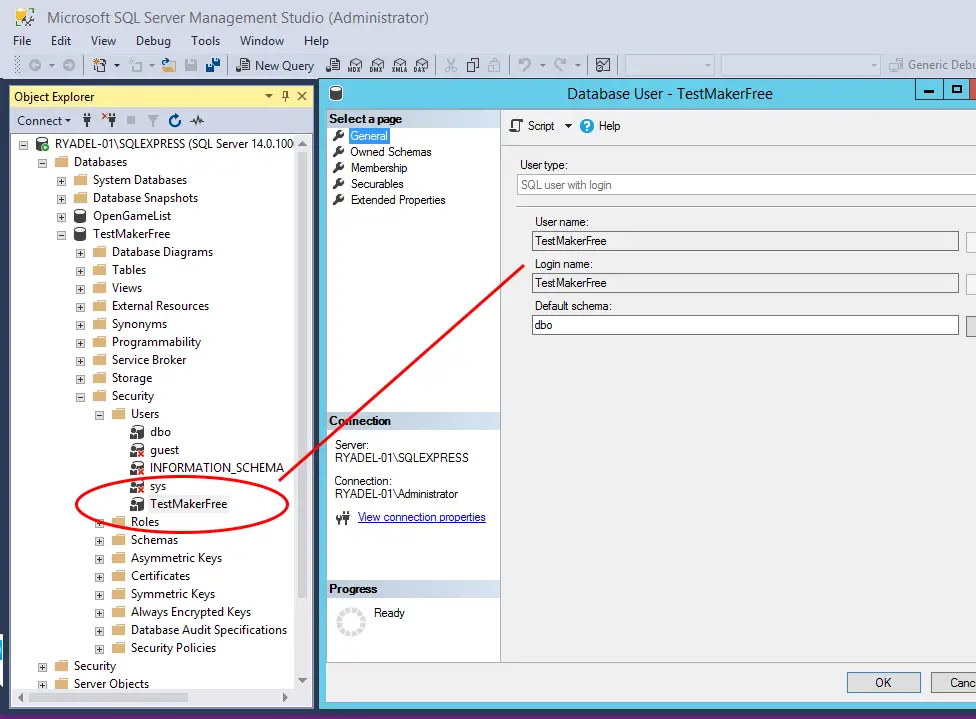Select the New MDX Query icon
This screenshot has width=976, height=719.
(x=356, y=65)
